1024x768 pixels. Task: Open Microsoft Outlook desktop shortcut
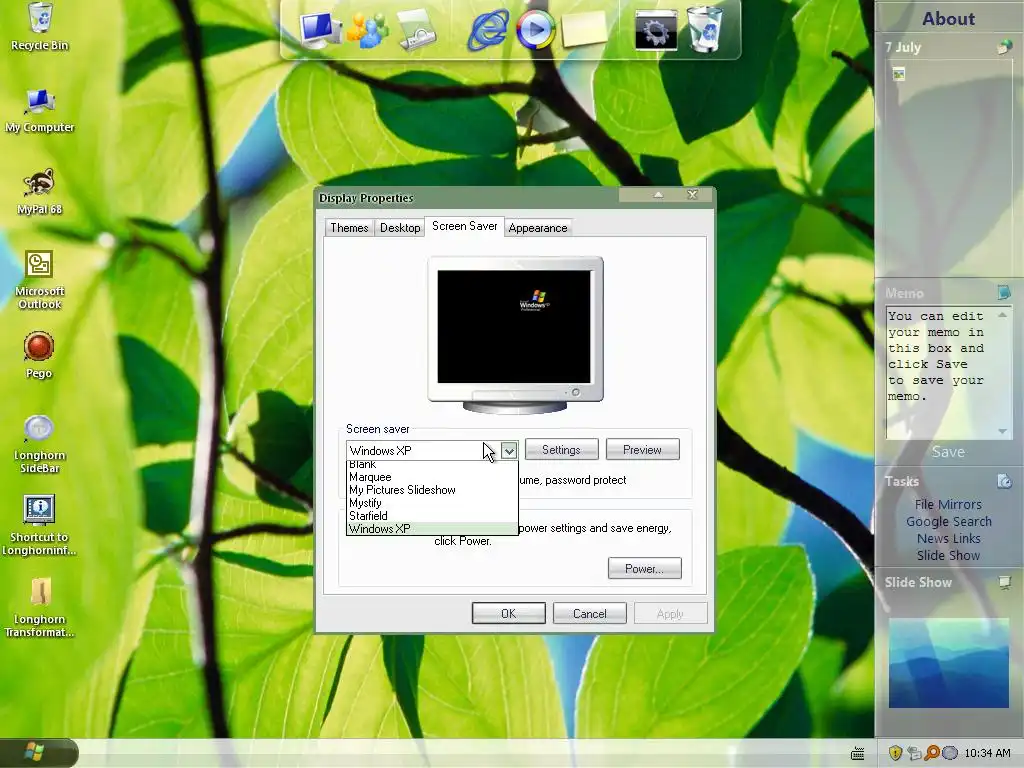pos(40,280)
